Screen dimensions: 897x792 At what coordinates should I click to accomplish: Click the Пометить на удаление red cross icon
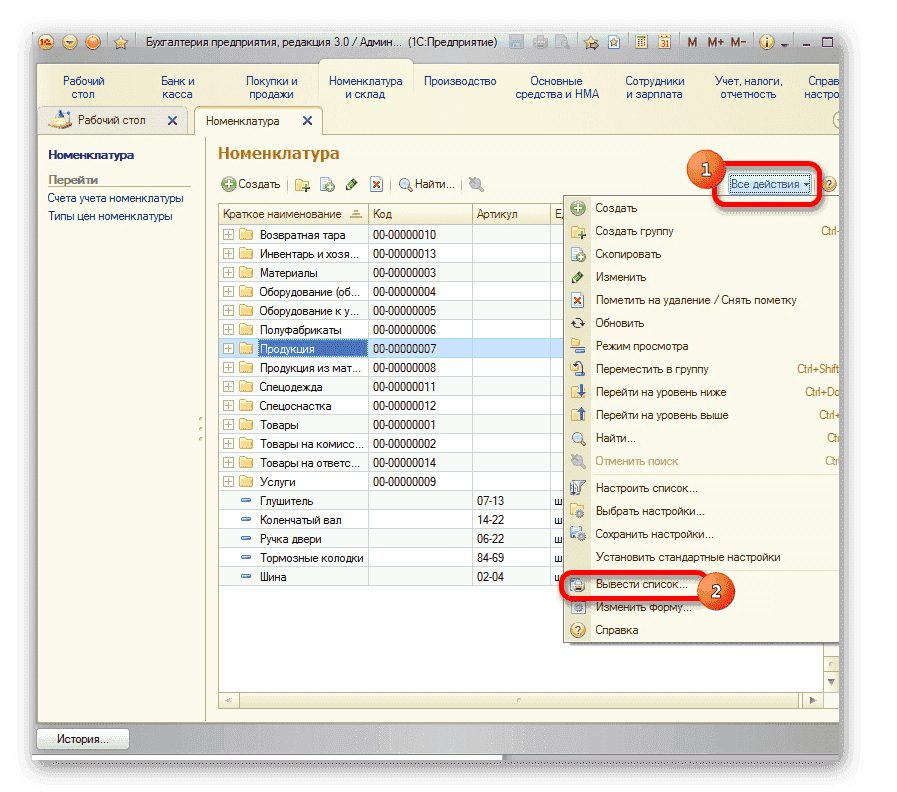coord(375,184)
